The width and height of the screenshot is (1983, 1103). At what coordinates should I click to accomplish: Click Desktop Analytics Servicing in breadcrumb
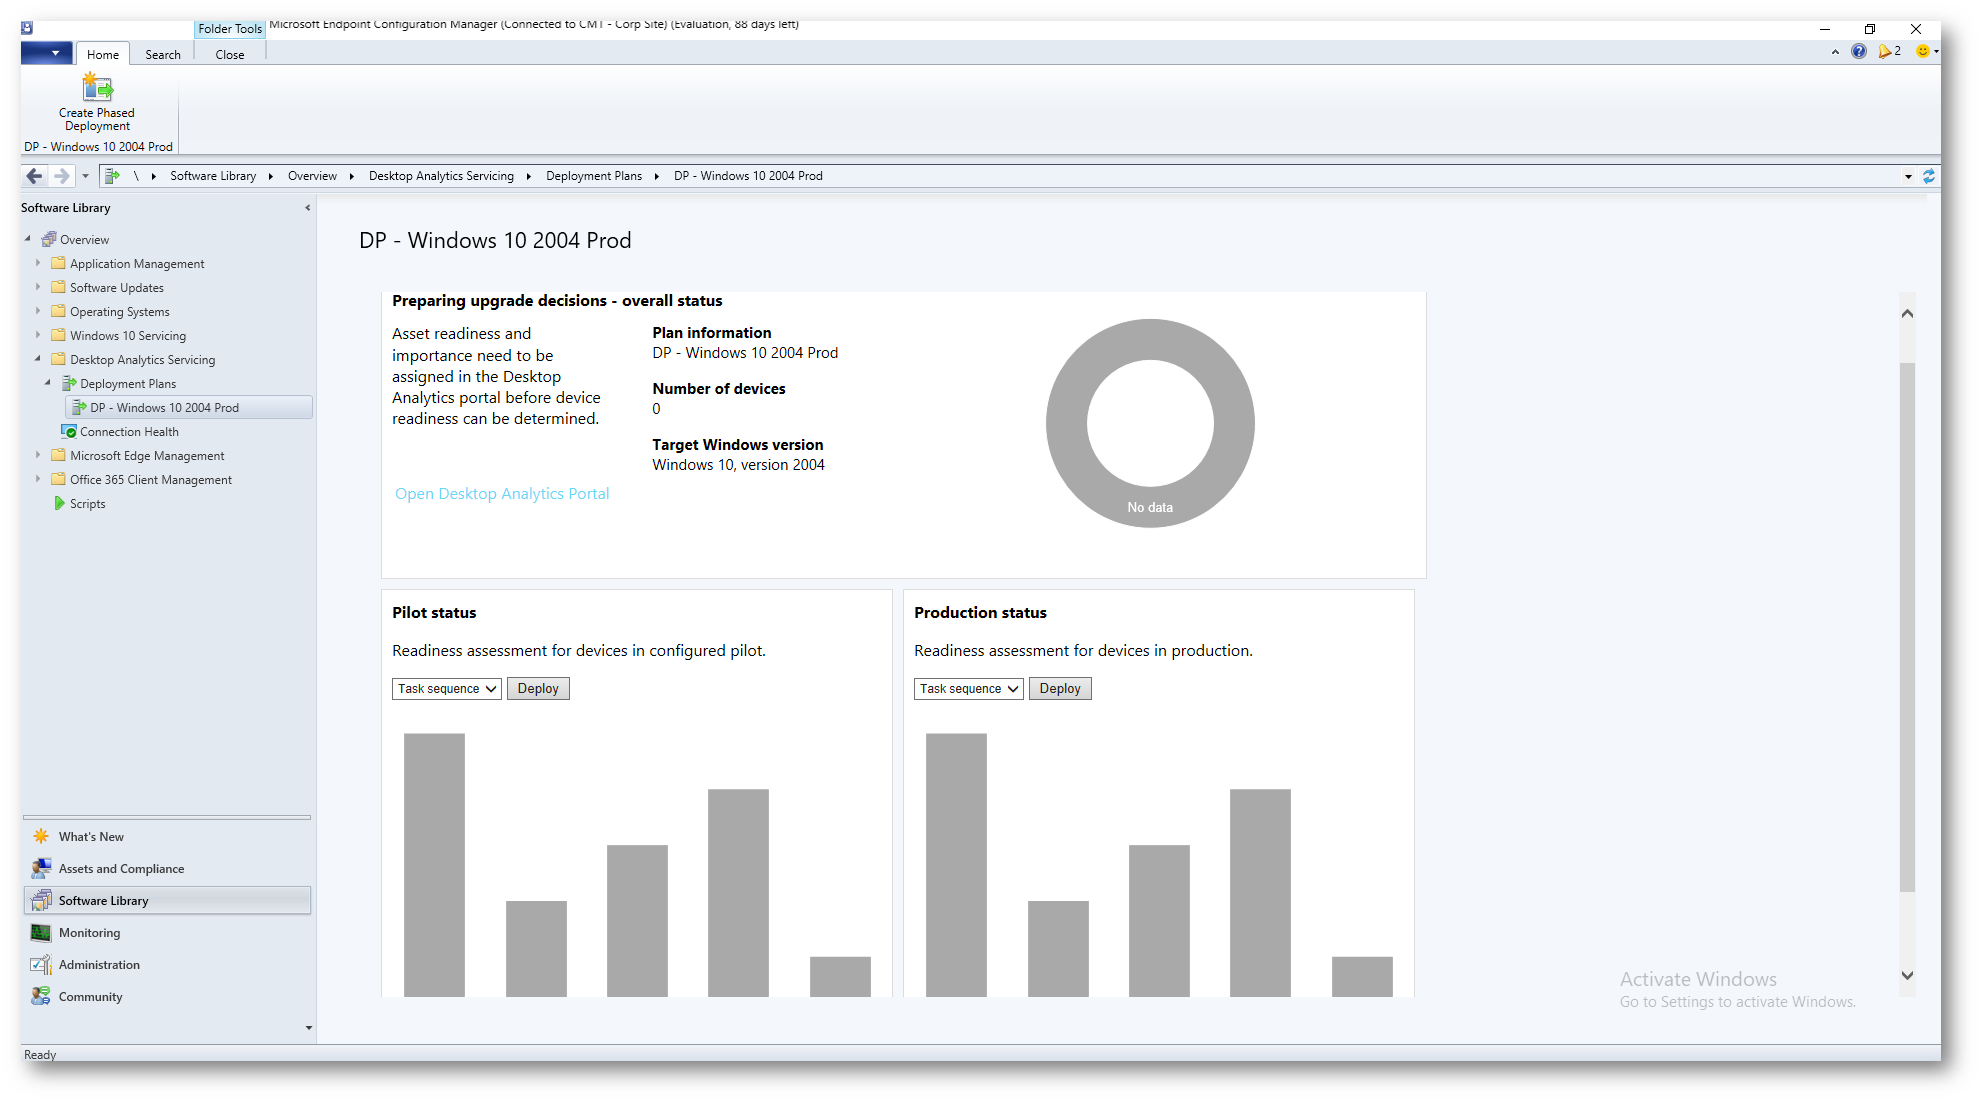pyautogui.click(x=441, y=176)
